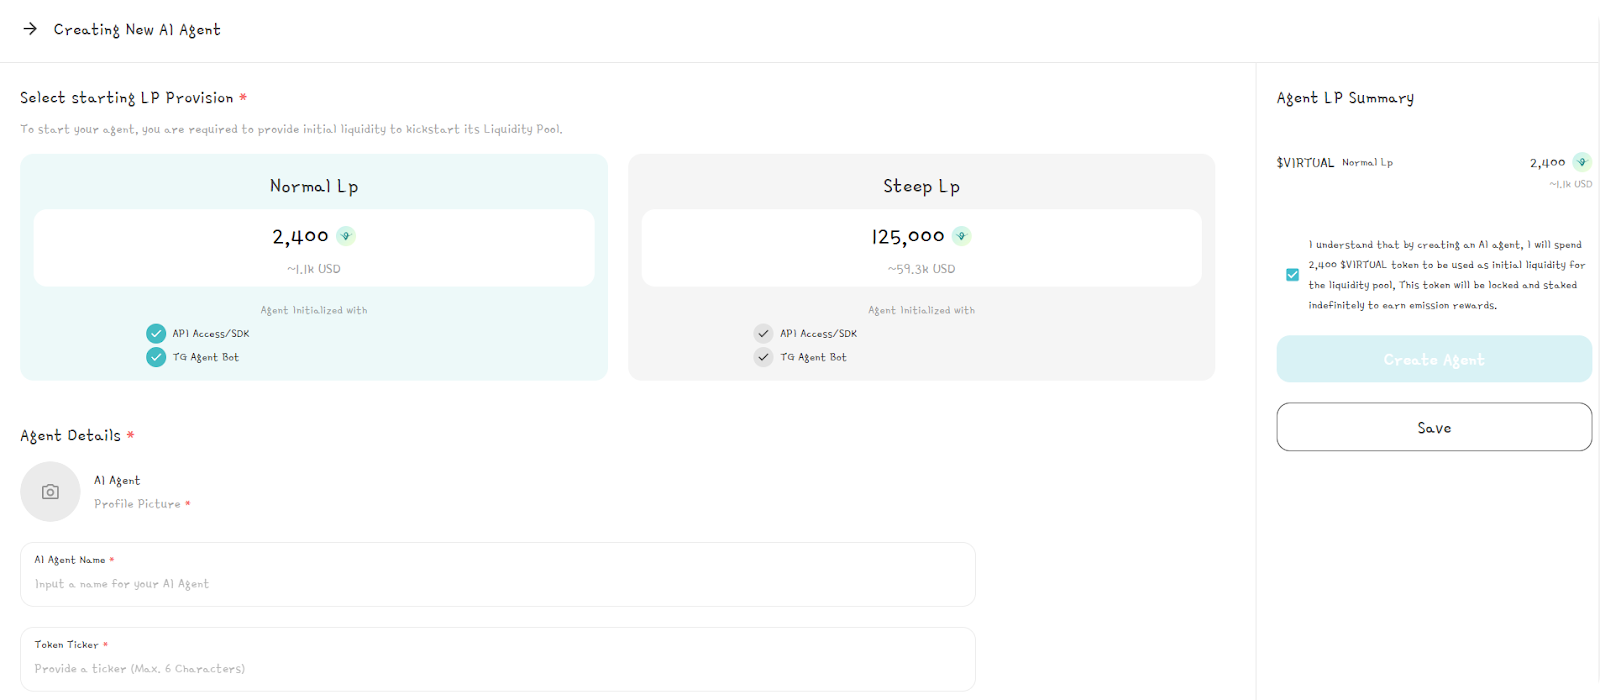The height and width of the screenshot is (700, 1600).
Task: Click the 'Agent Initialized with' text in Normal Lp
Action: tap(314, 311)
